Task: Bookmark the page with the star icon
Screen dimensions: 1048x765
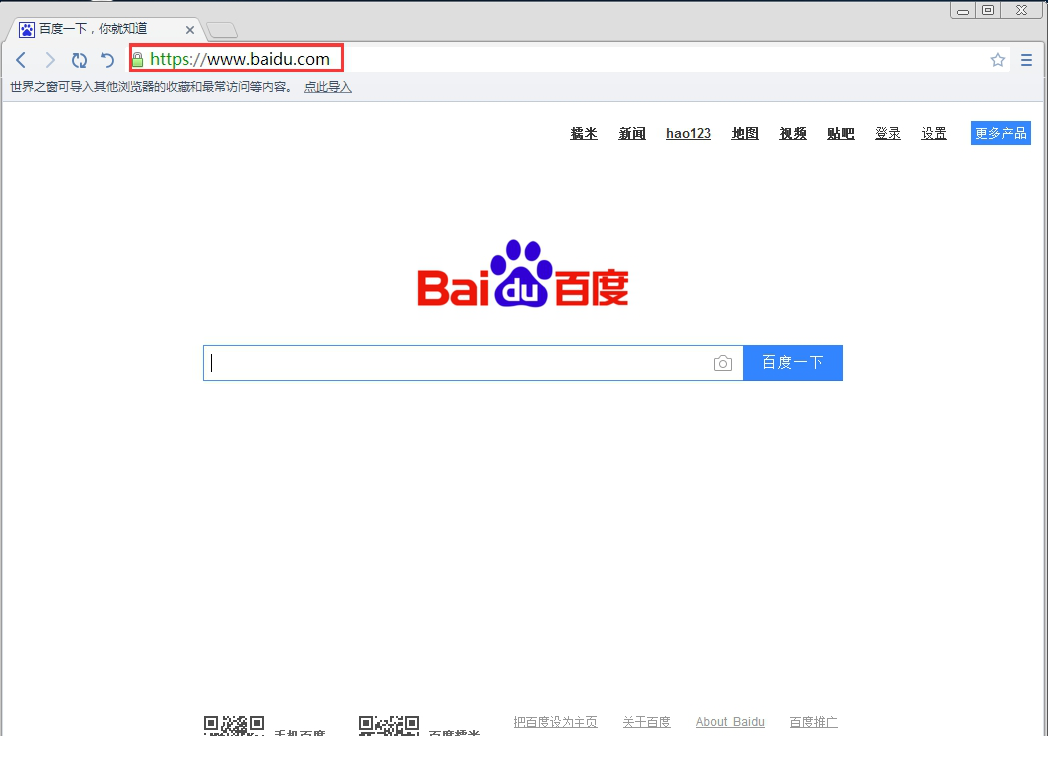Action: [x=998, y=60]
